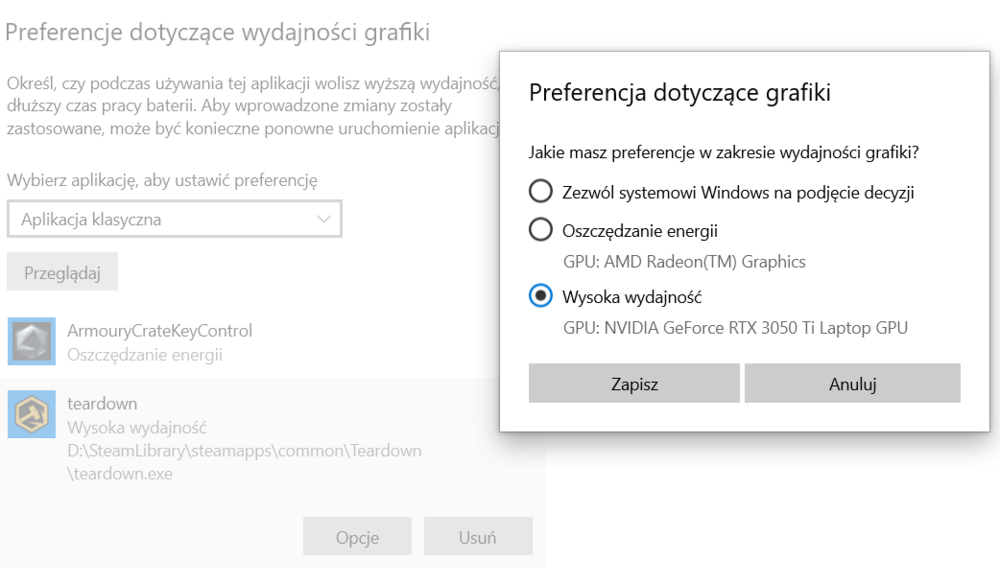Click the ArmouryCrateKeyControl app icon
Screen dimensions: 1000x583
31,341
